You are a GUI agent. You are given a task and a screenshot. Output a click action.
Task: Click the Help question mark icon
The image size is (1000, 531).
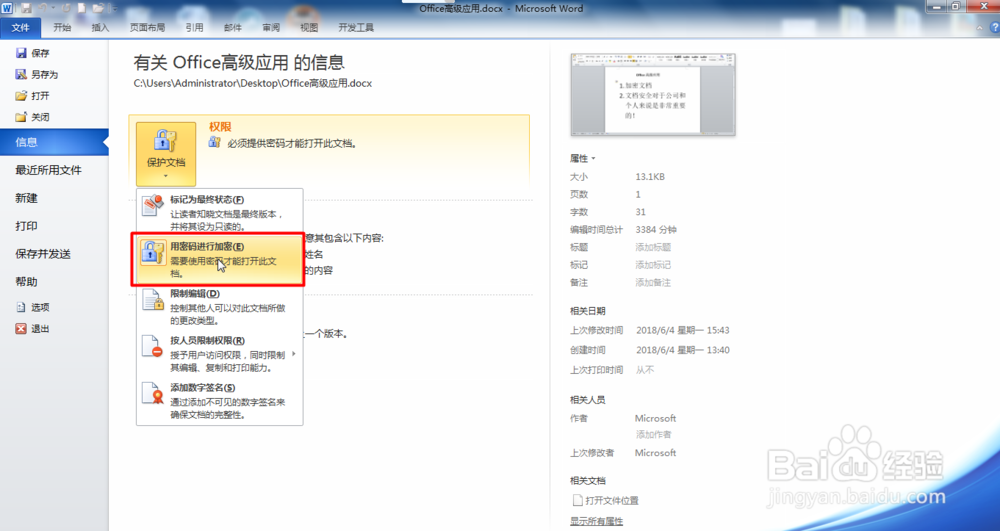pyautogui.click(x=994, y=27)
